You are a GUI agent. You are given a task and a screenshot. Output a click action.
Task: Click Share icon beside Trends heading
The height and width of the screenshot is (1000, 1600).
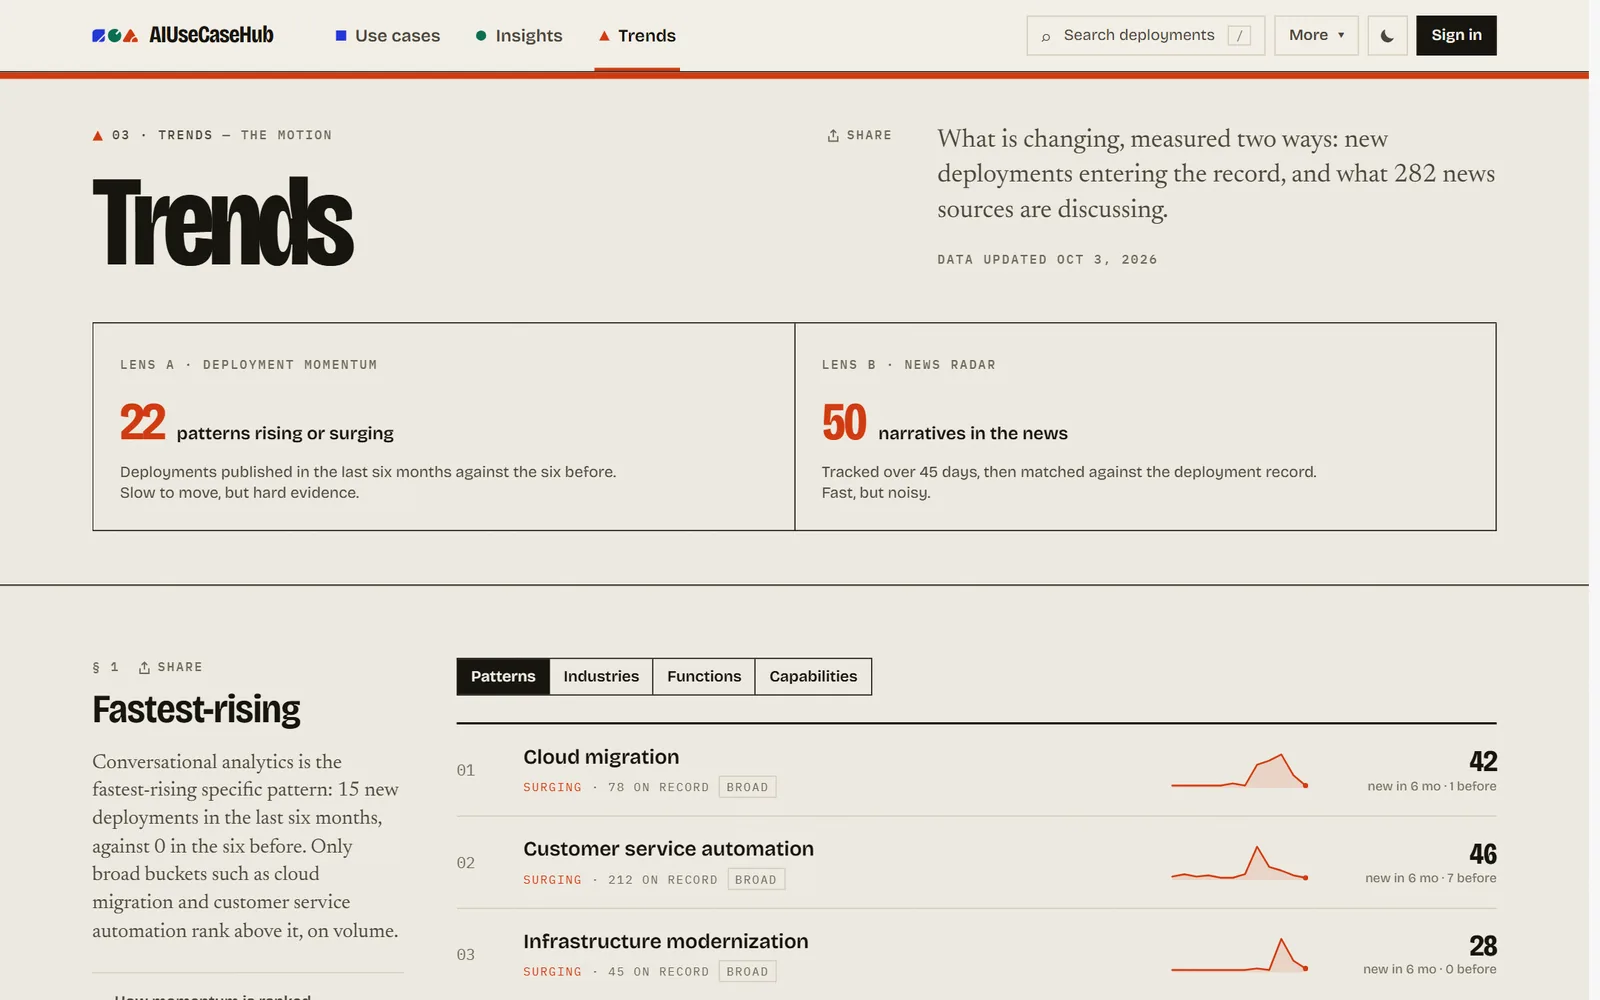click(859, 135)
